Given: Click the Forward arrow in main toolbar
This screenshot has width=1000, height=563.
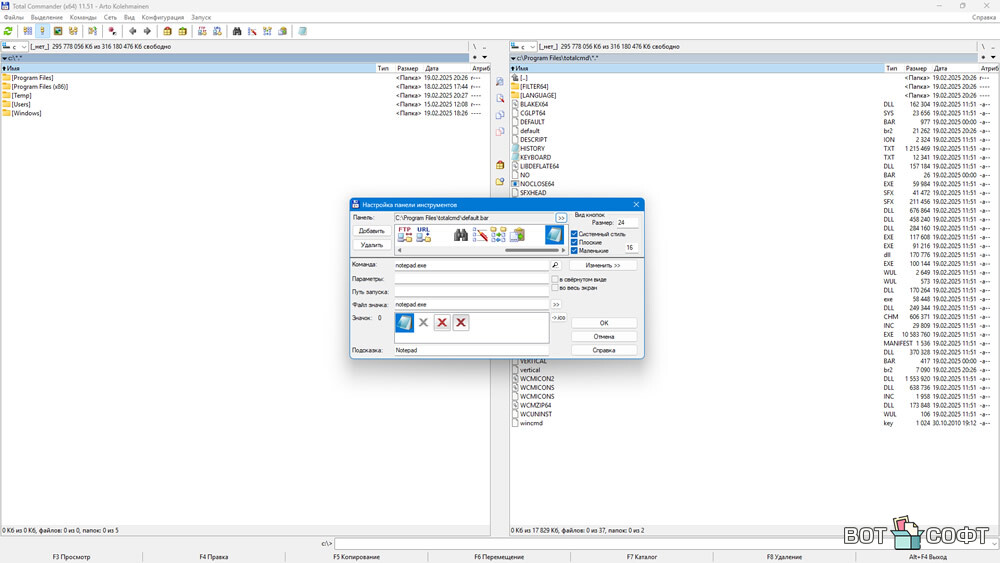Looking at the screenshot, I should [x=147, y=31].
